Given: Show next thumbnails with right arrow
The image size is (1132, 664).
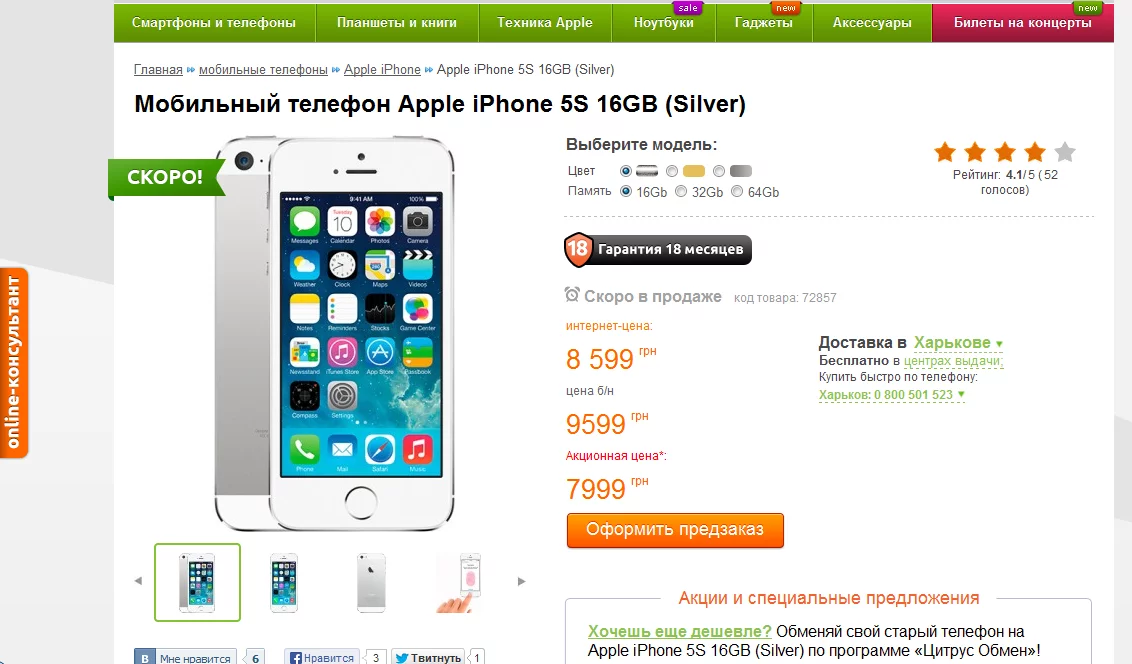Looking at the screenshot, I should pos(521,581).
